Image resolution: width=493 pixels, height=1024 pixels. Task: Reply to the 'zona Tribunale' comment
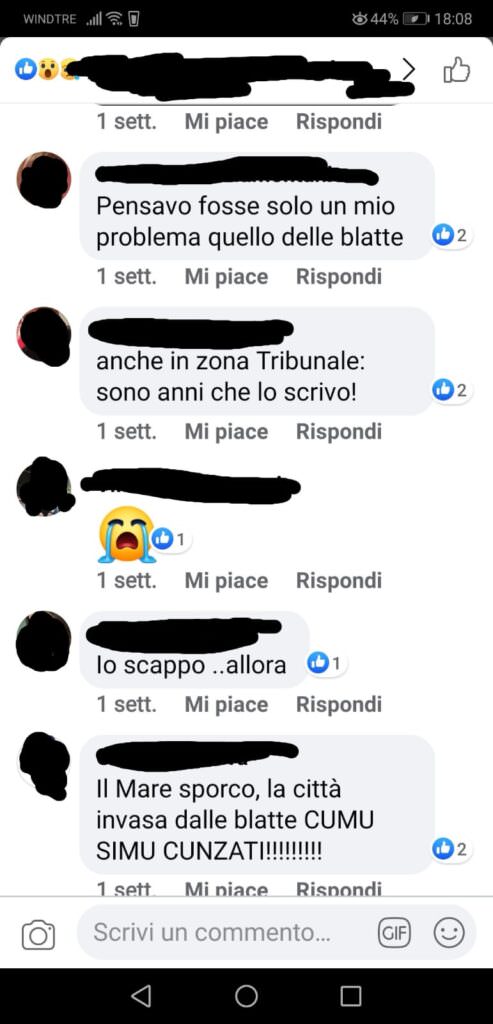[338, 432]
